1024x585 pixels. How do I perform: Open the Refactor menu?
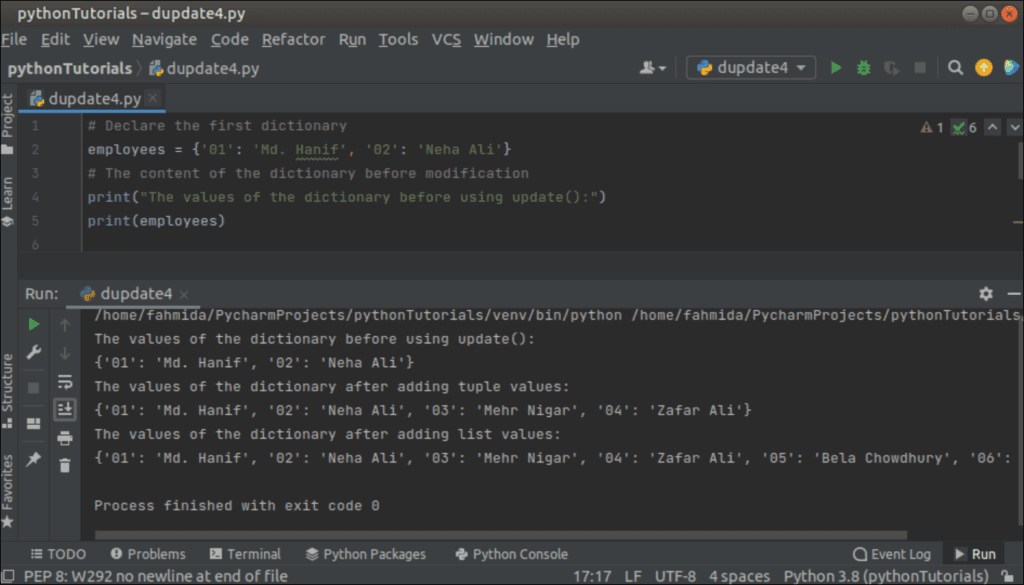point(293,39)
